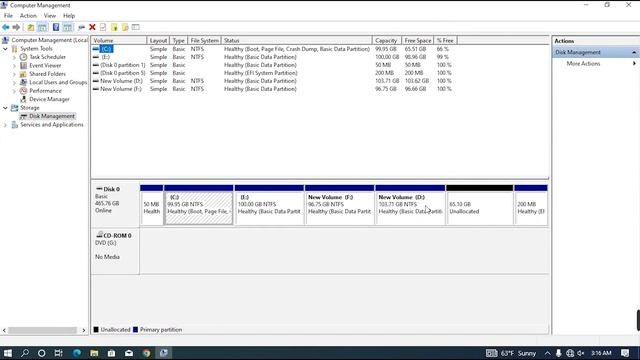Open taskbar Search magnifier
The height and width of the screenshot is (360, 640).
24,353
